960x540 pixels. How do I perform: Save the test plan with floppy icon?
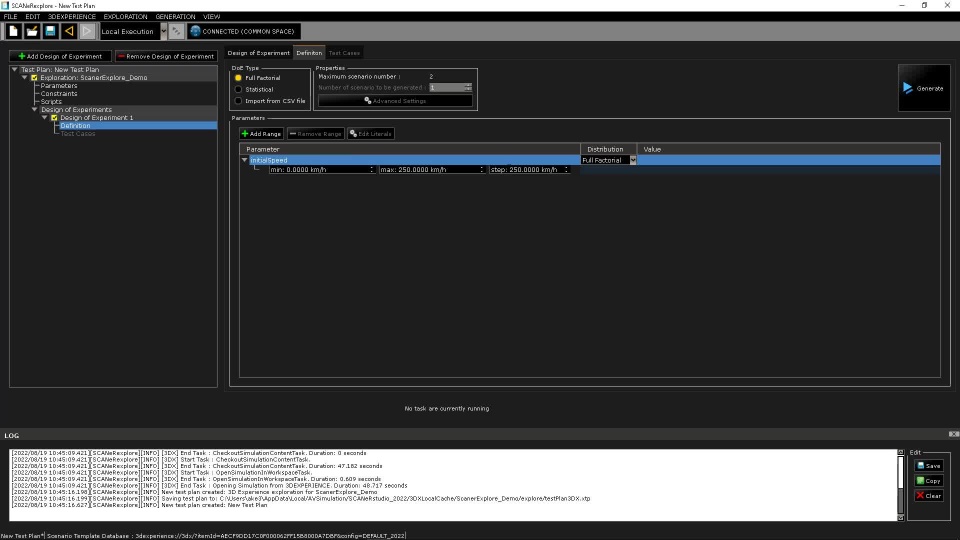pyautogui.click(x=50, y=31)
